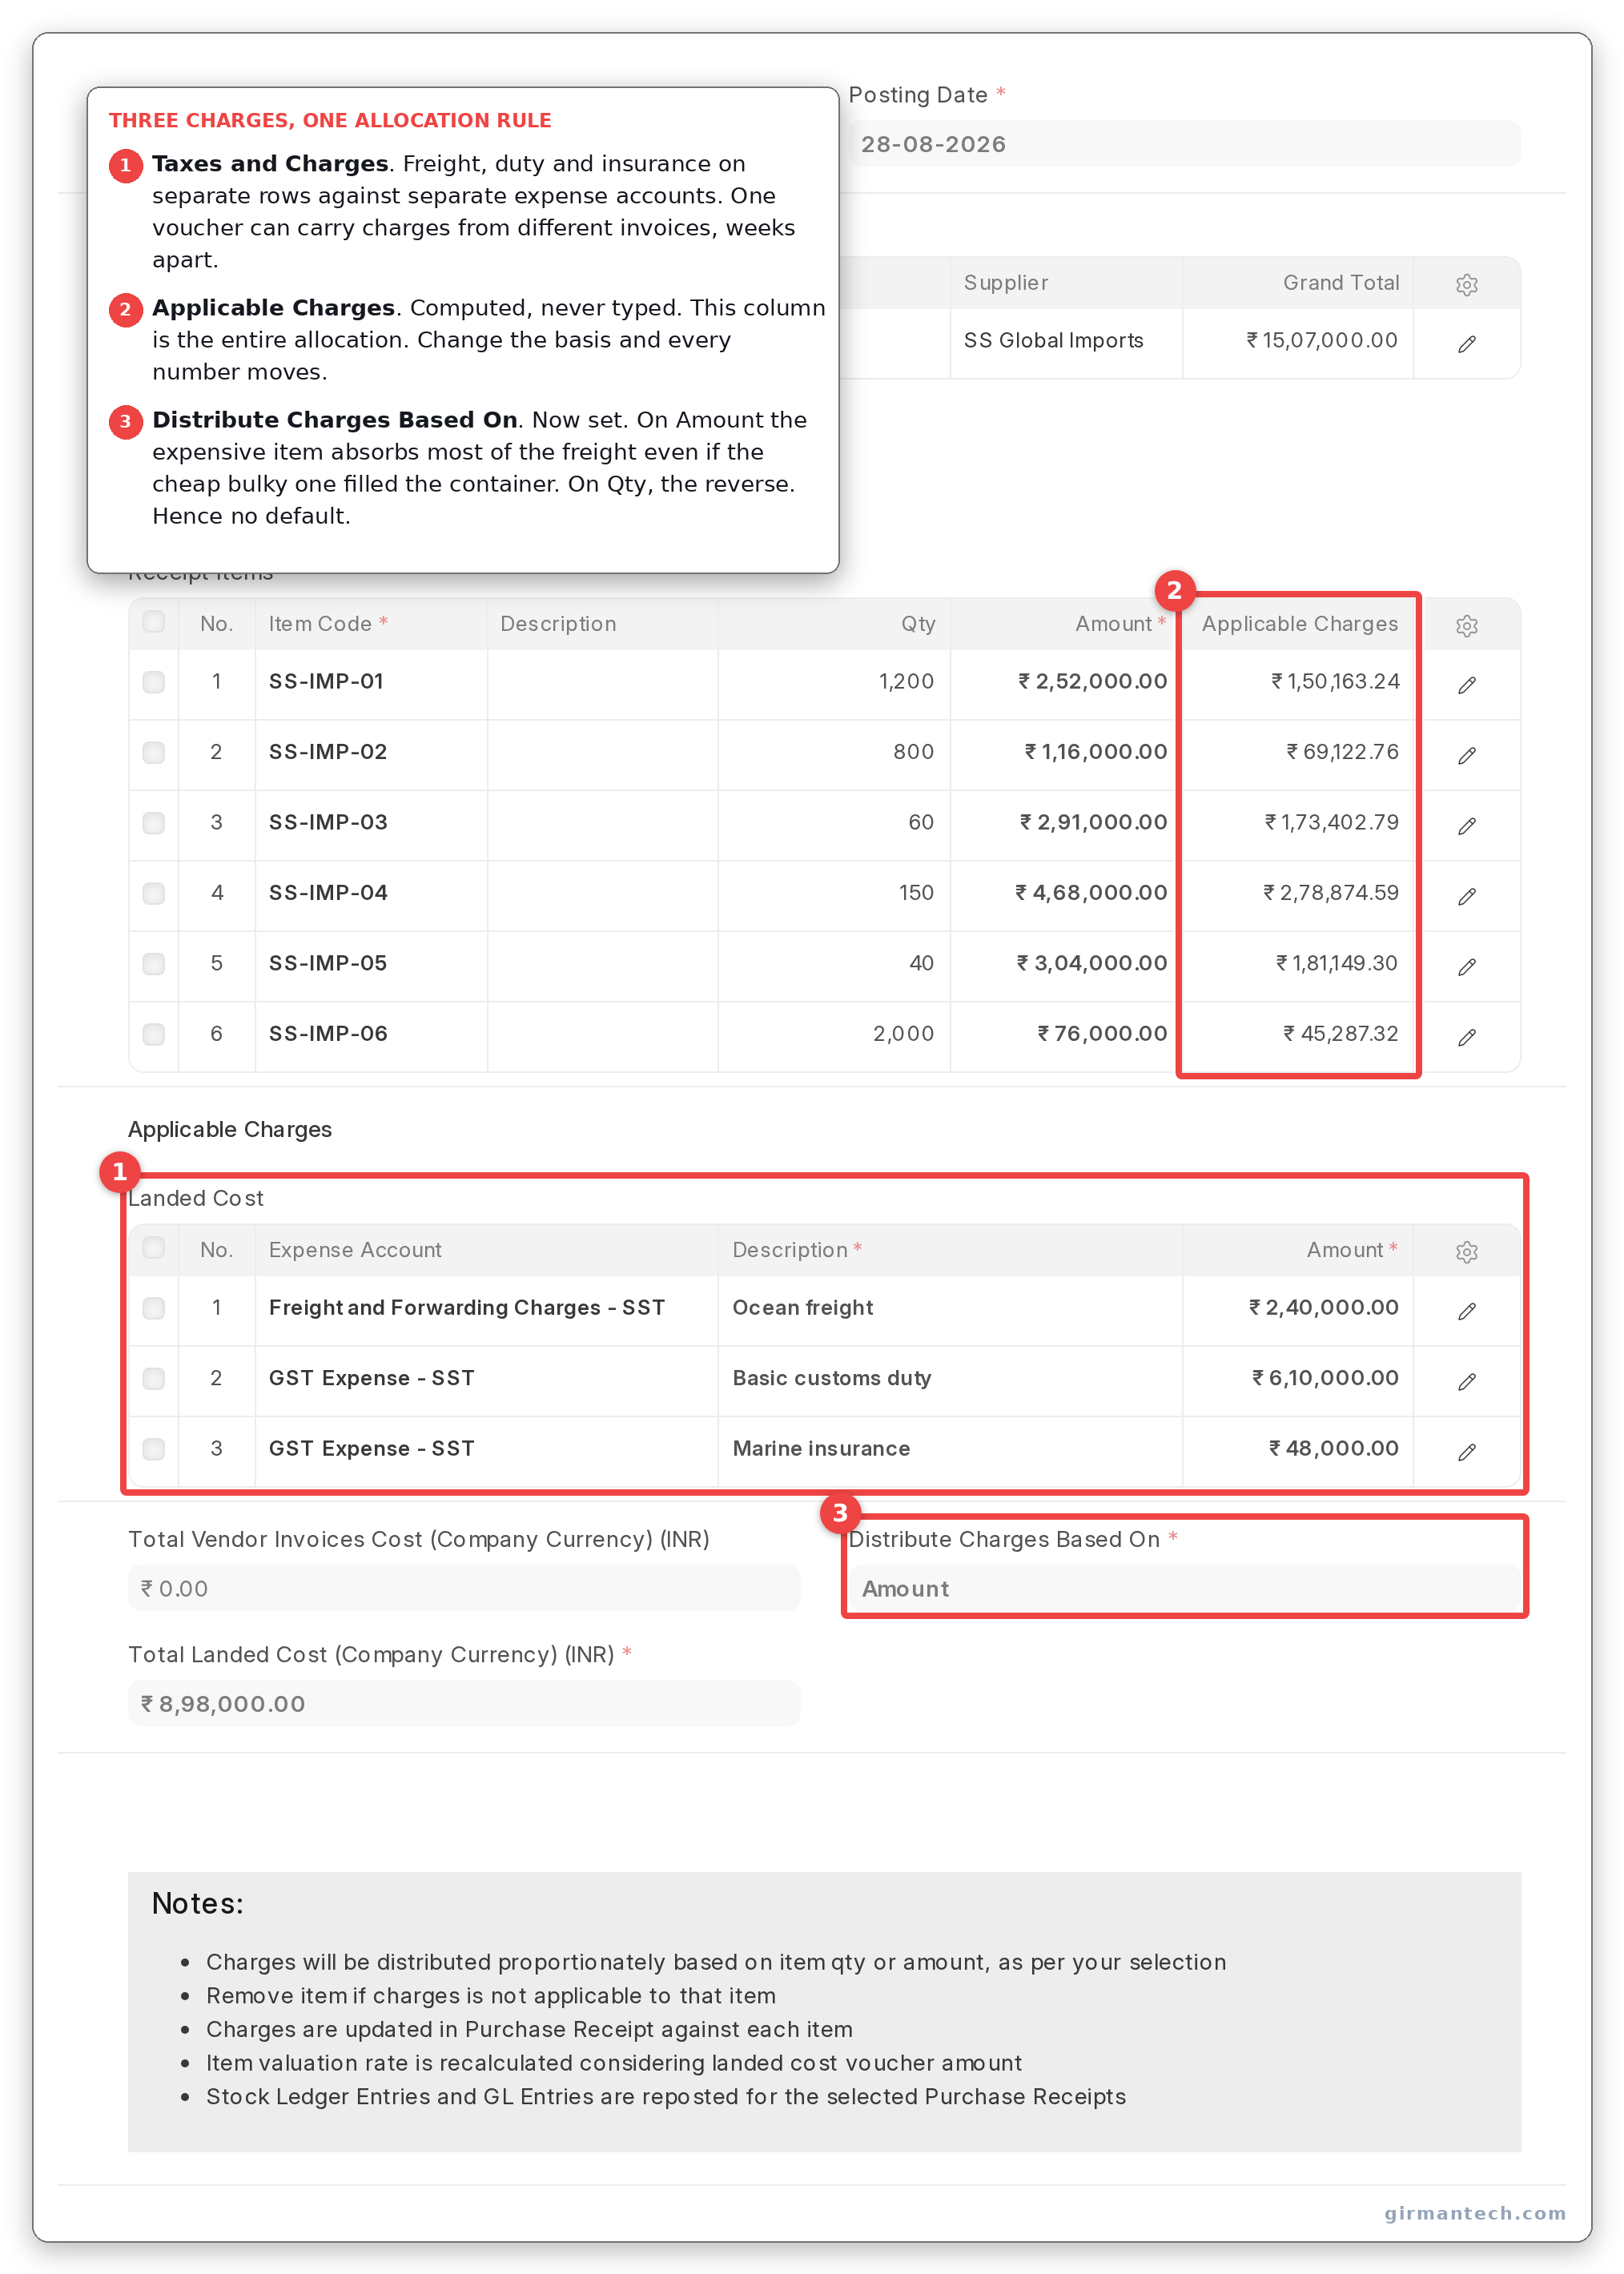Open settings gear for Receipt Items table

pos(1466,625)
